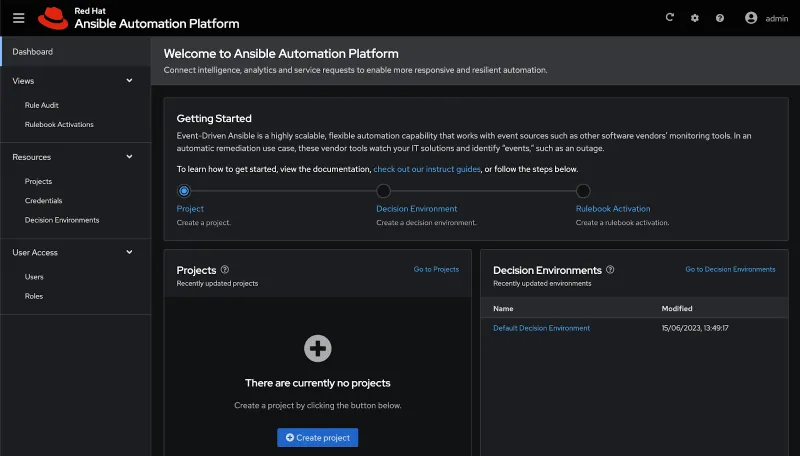Open settings gear icon in header
This screenshot has height=456, width=800.
coord(695,18)
